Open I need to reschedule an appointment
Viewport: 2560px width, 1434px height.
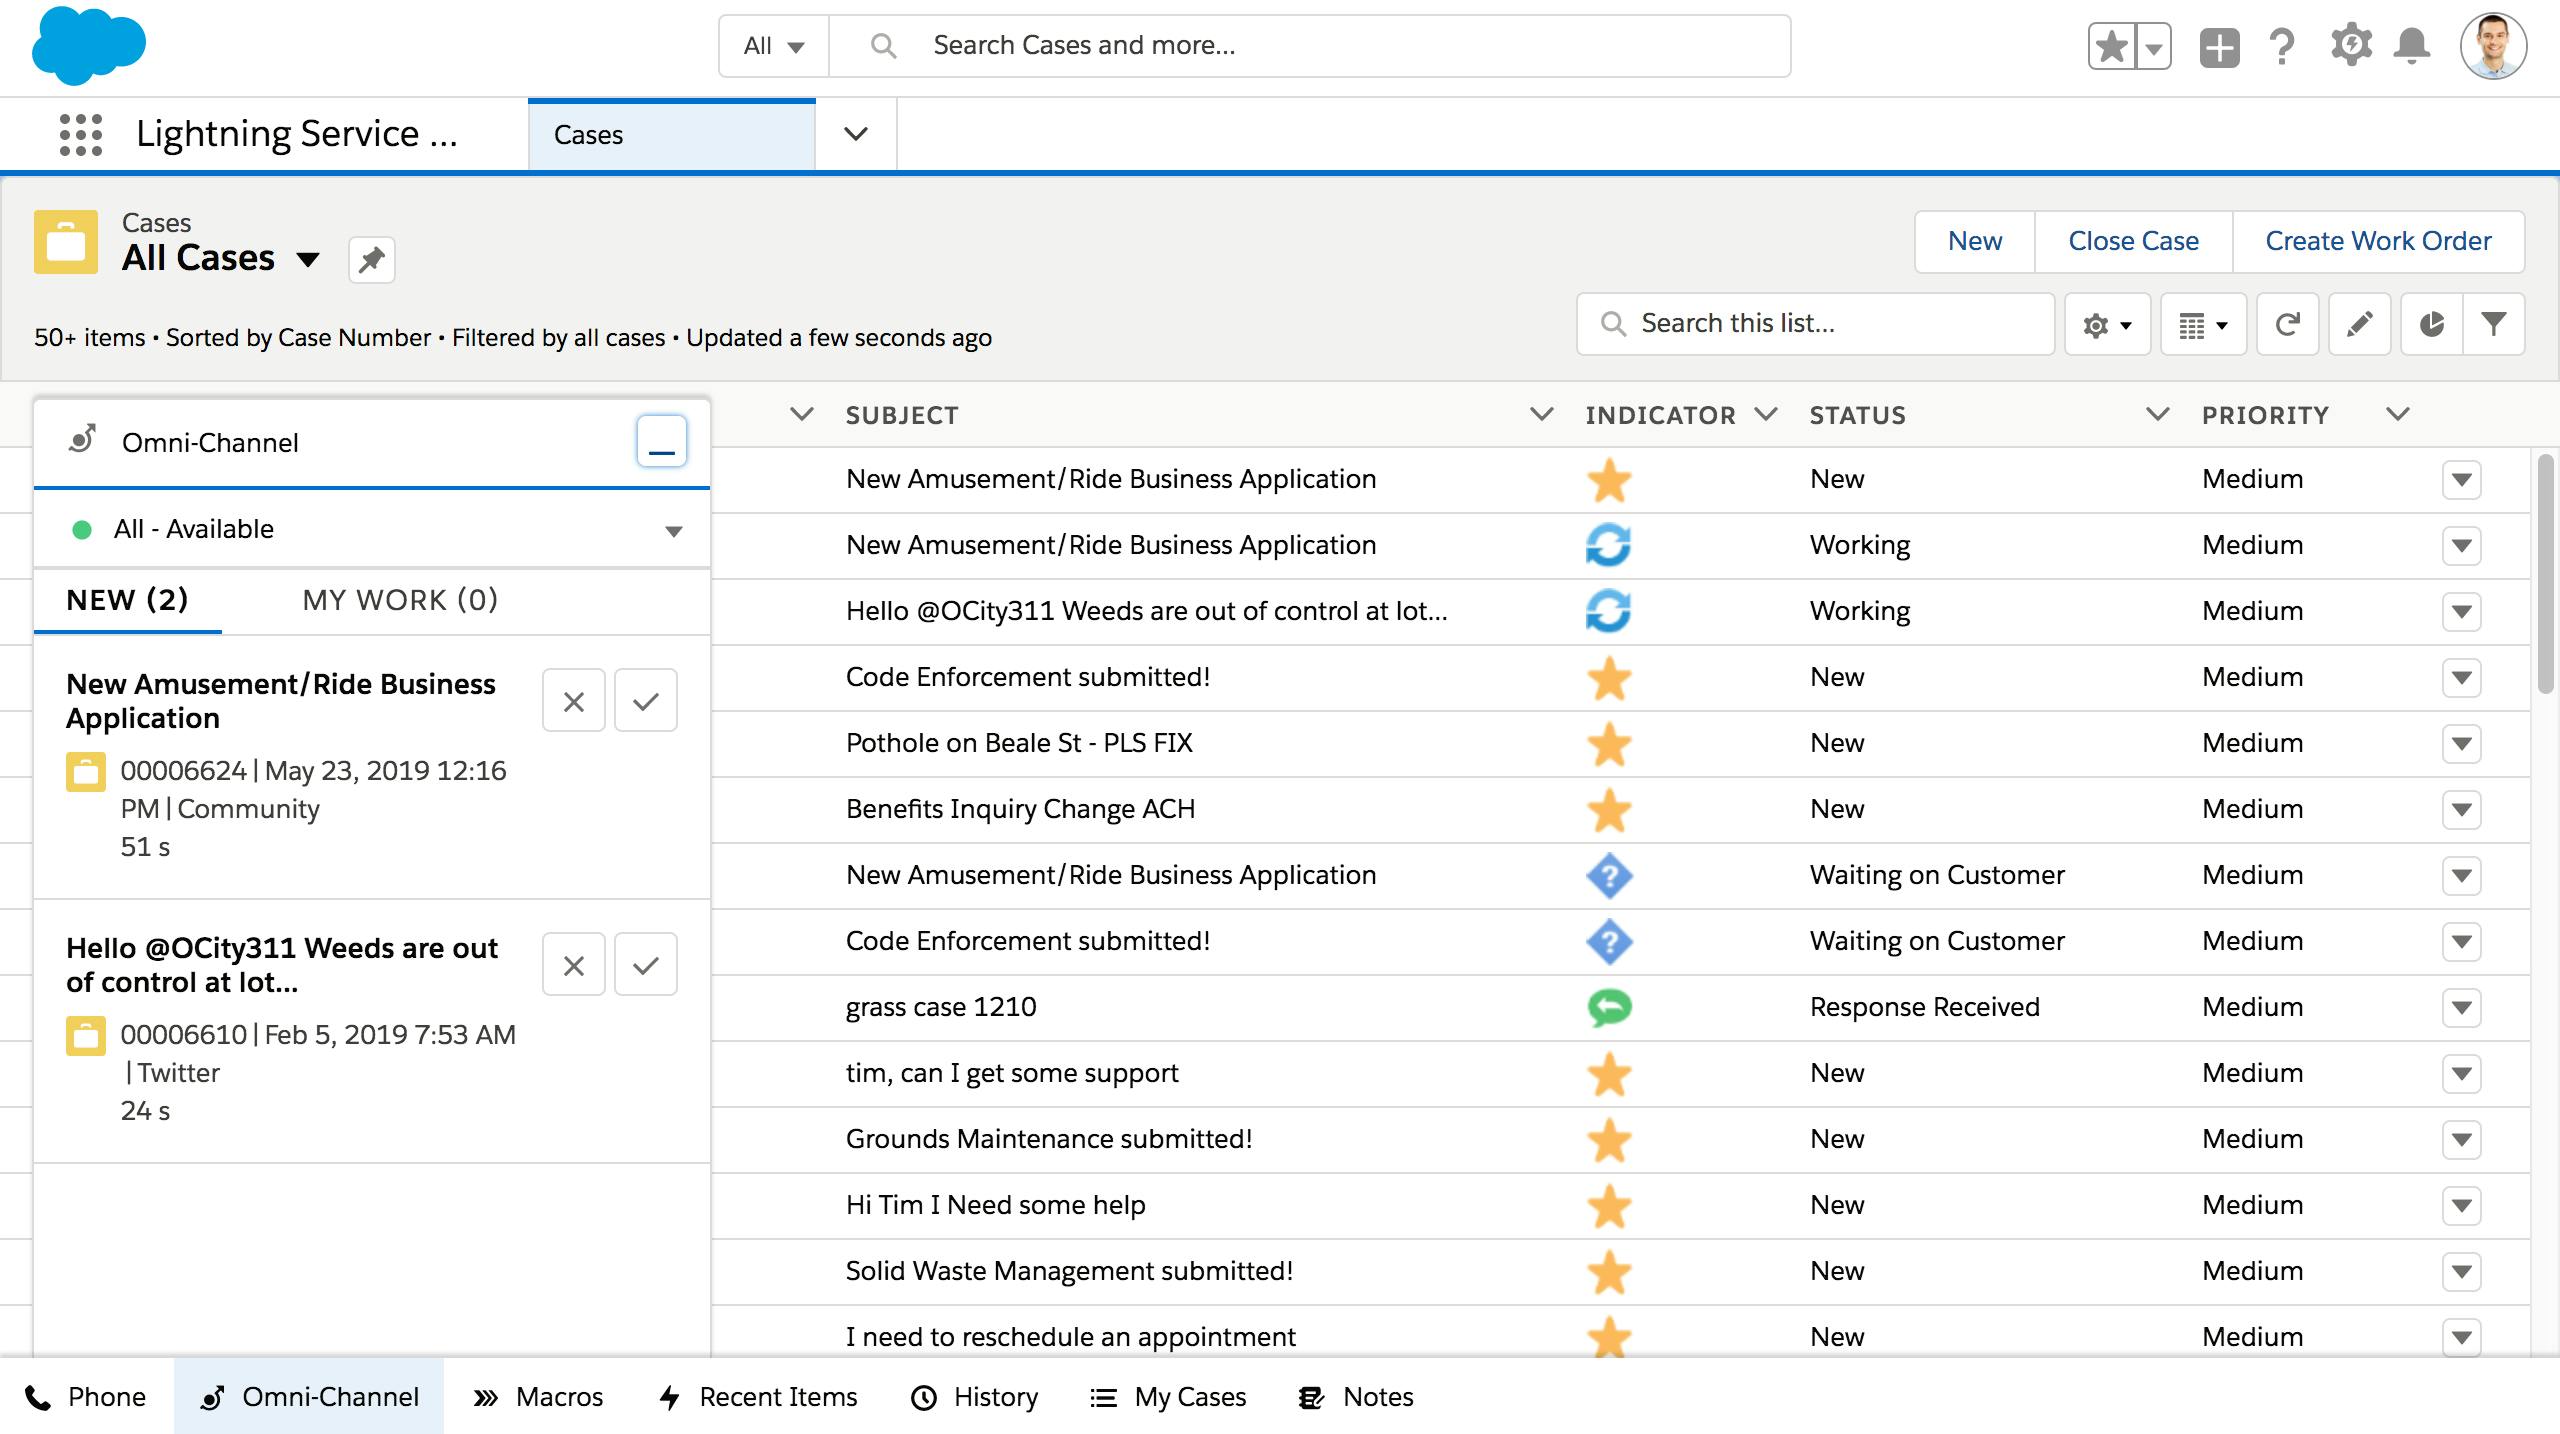pos(1070,1337)
